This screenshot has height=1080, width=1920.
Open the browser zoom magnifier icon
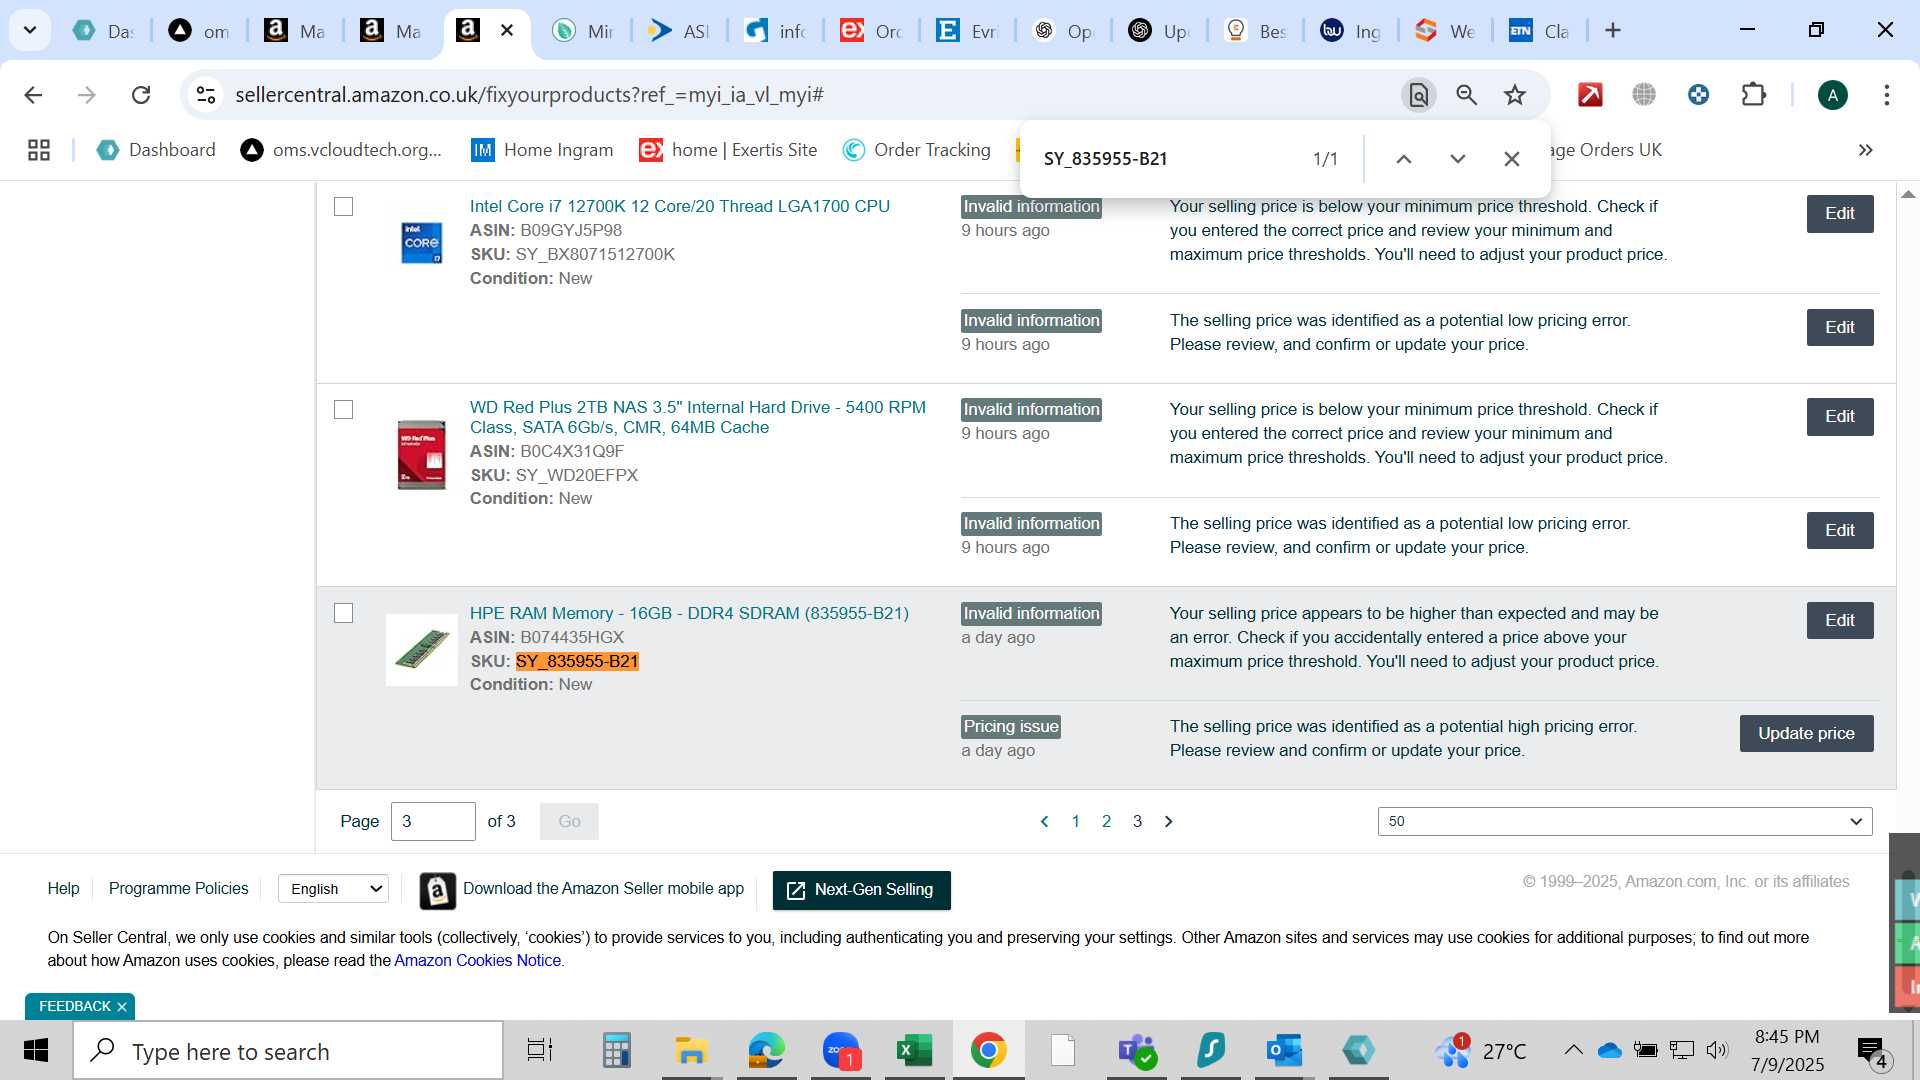click(x=1467, y=95)
